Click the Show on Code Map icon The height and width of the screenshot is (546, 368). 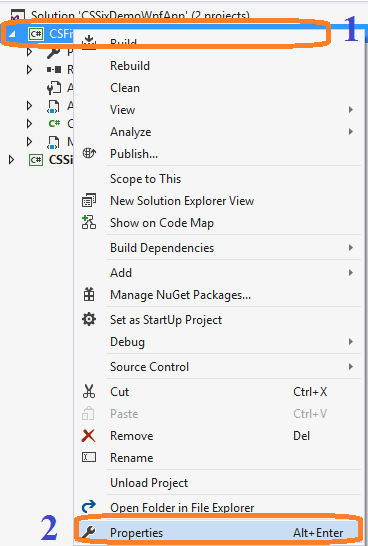(89, 222)
